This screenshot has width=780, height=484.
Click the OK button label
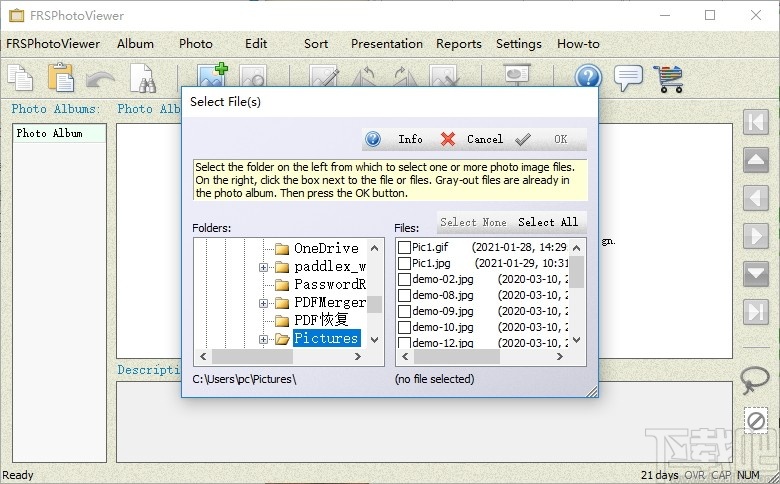click(x=561, y=139)
